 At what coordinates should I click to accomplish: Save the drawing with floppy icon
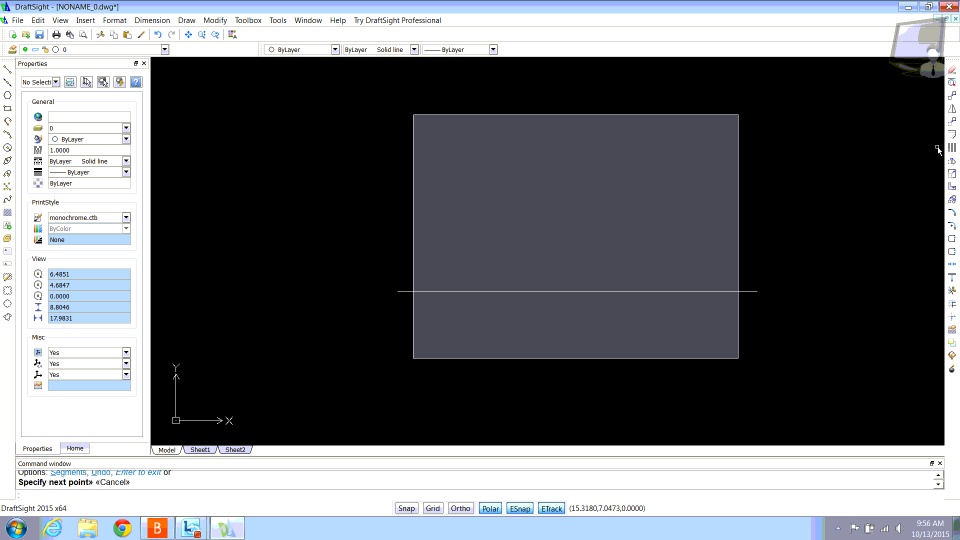[39, 35]
